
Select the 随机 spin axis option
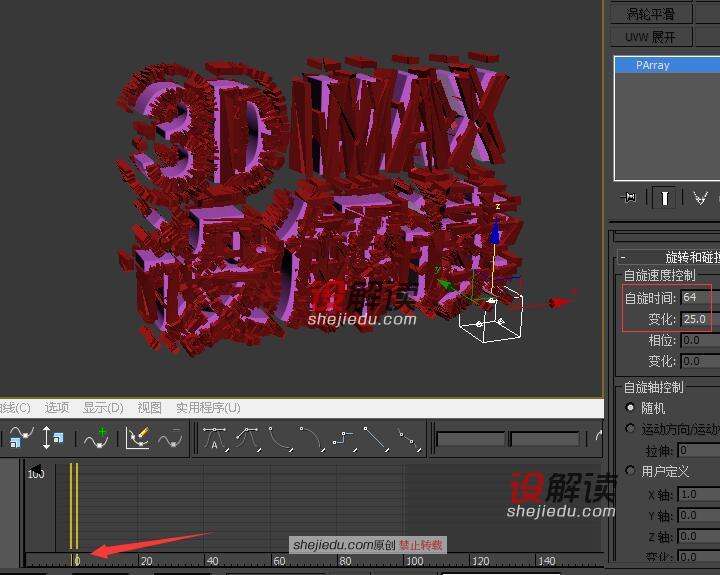coord(630,407)
